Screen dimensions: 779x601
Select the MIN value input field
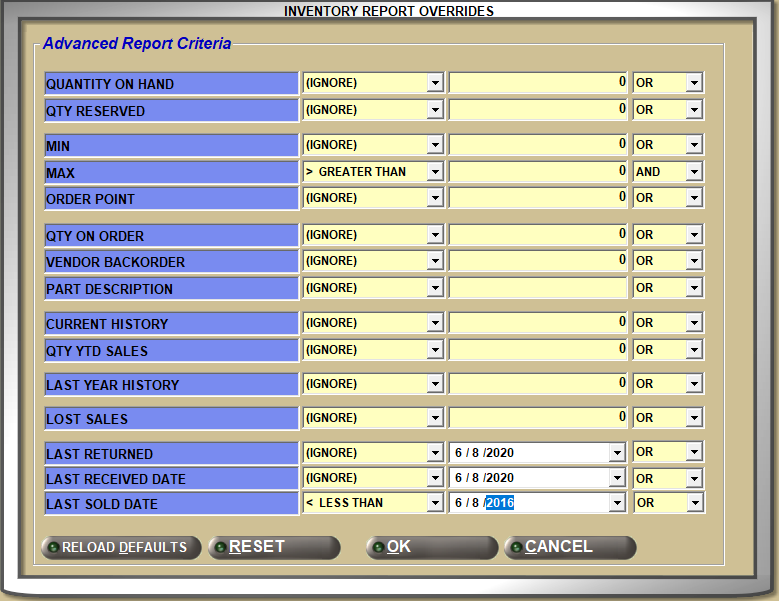538,146
